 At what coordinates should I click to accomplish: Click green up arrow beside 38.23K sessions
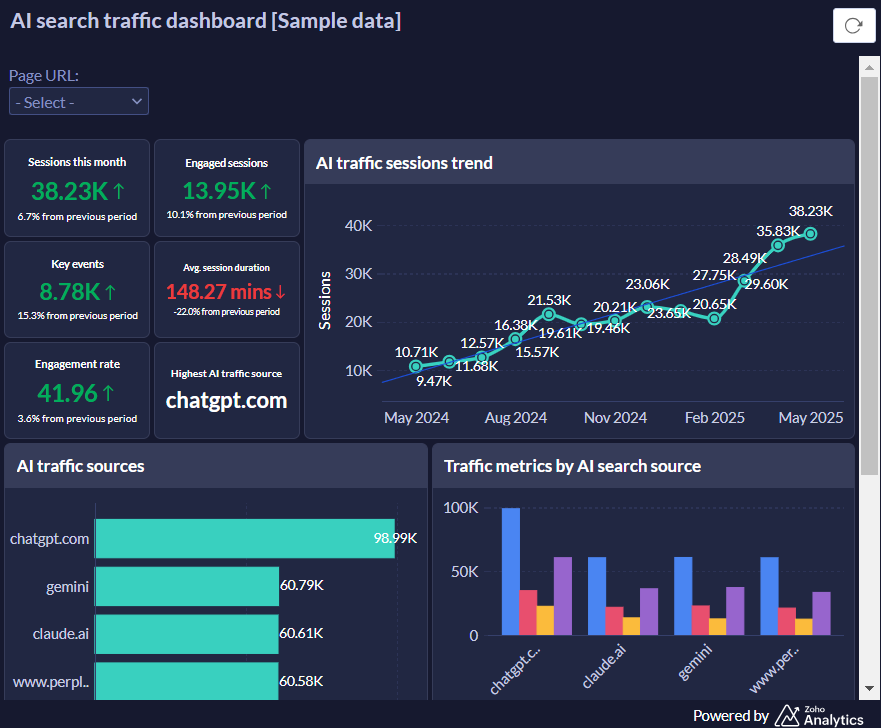120,190
